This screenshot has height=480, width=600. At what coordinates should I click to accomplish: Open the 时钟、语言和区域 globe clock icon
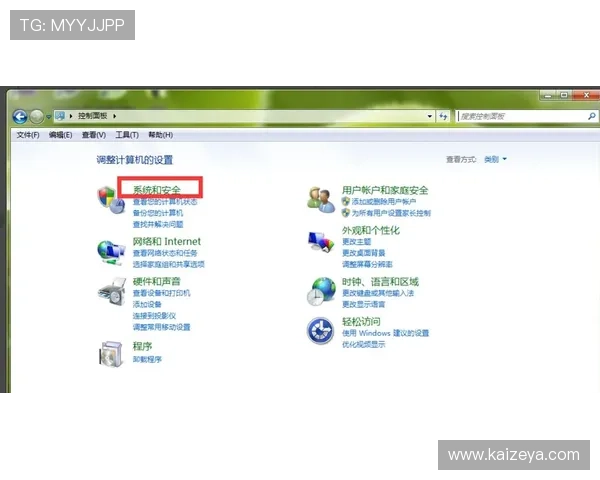click(x=321, y=292)
